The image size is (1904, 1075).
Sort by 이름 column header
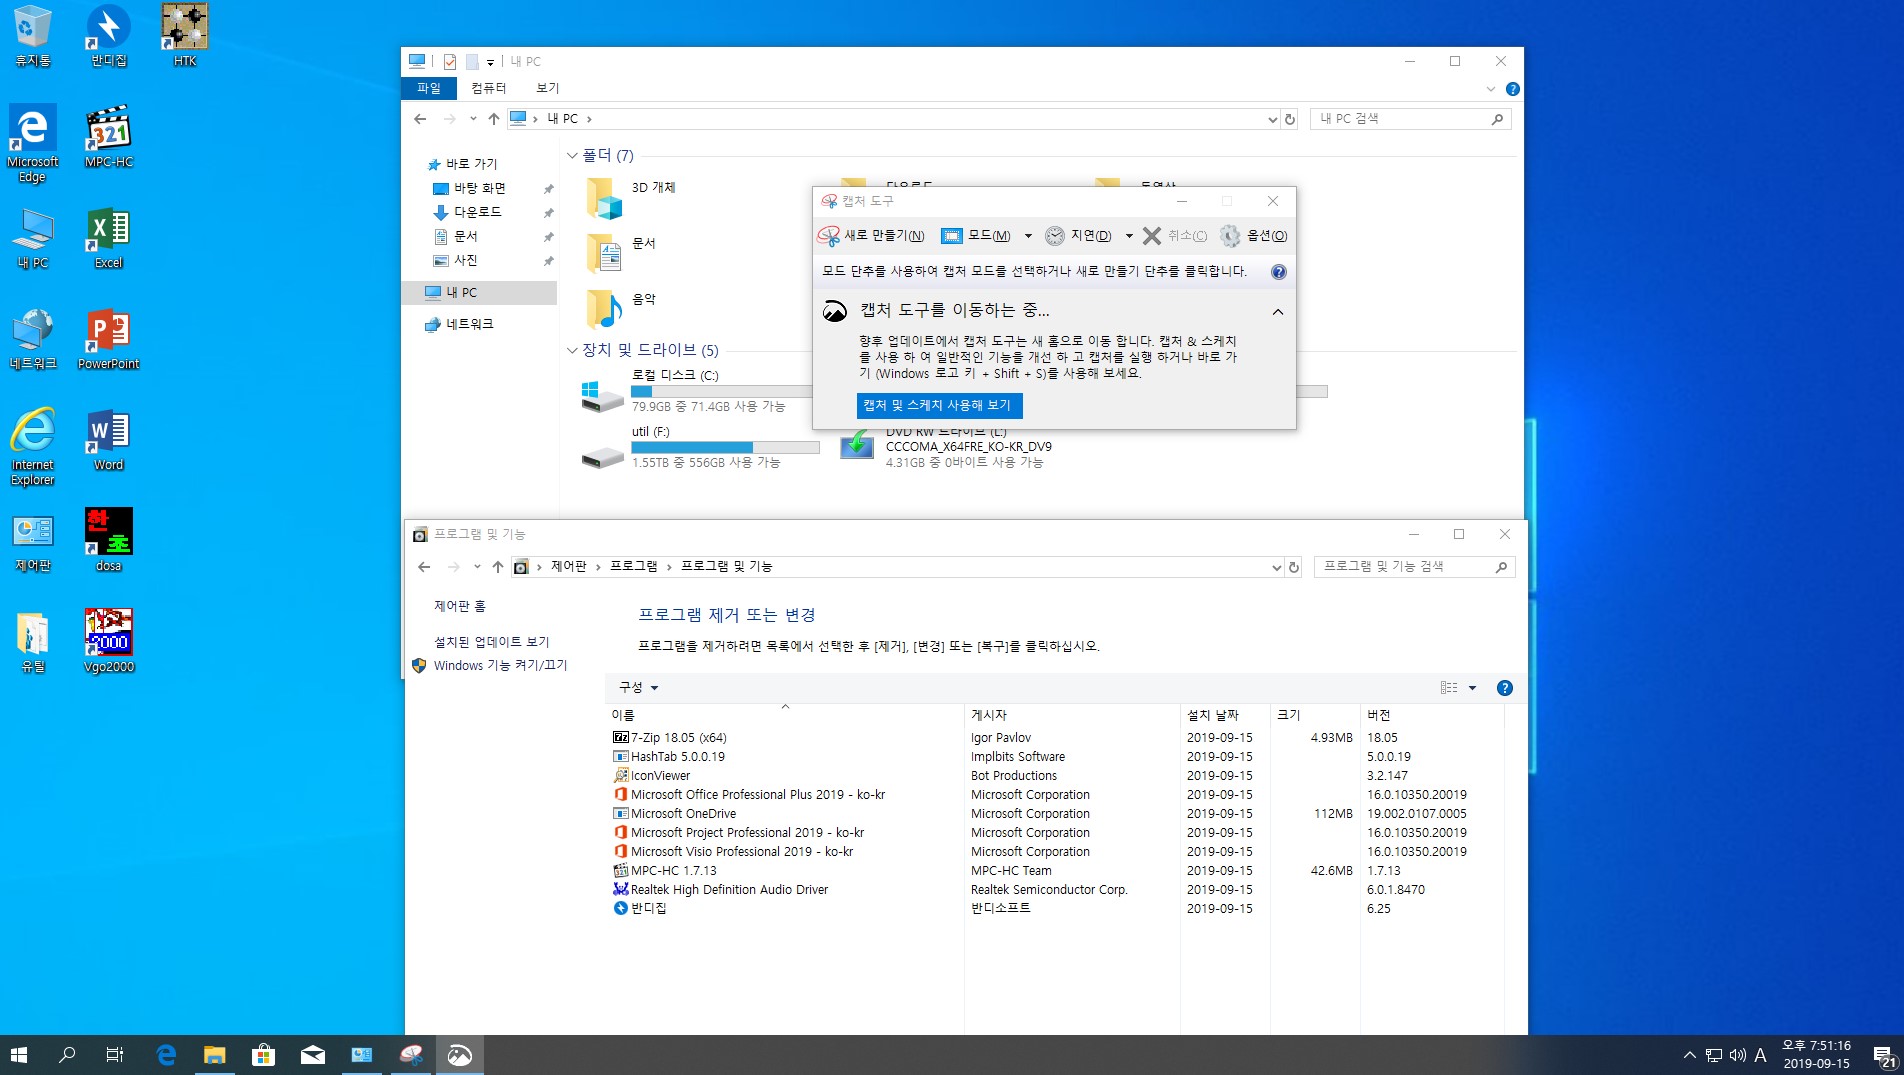click(x=784, y=715)
